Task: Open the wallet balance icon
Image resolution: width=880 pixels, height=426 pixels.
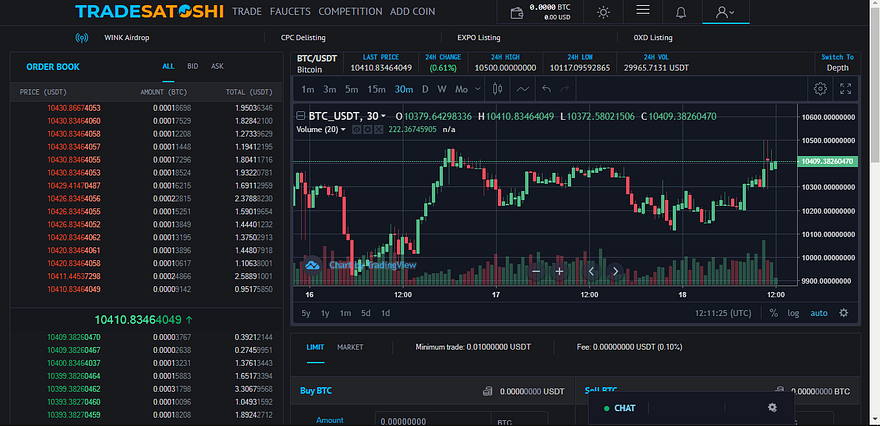Action: pyautogui.click(x=517, y=12)
